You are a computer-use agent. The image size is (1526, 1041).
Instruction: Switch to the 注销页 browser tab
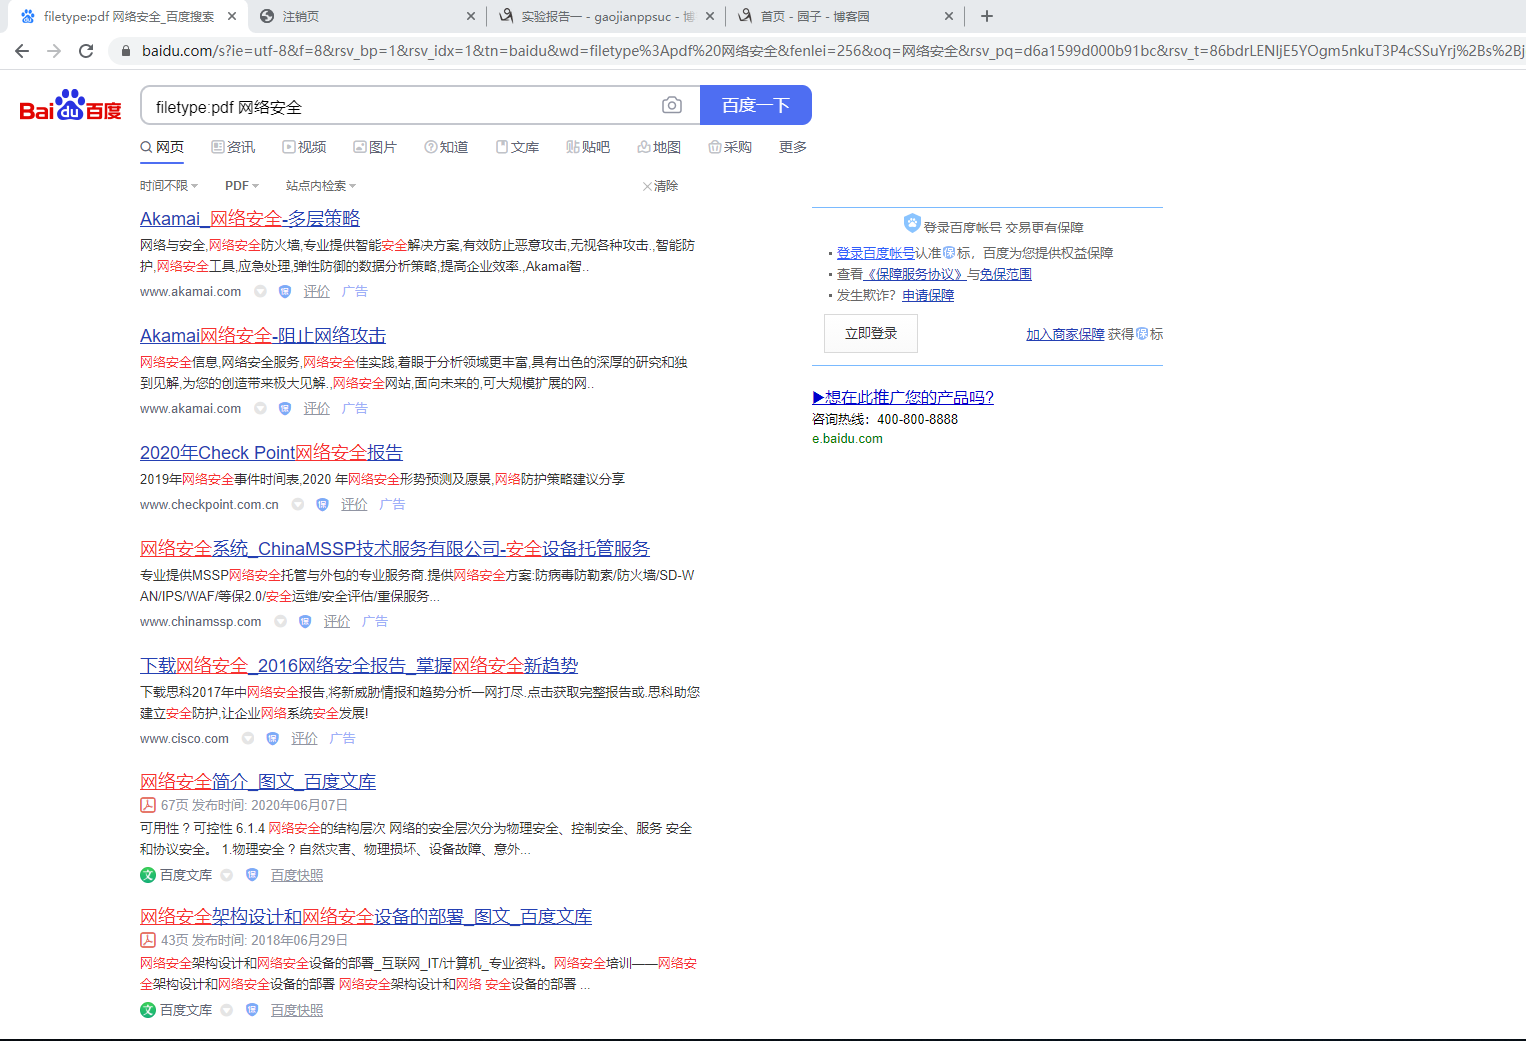367,16
